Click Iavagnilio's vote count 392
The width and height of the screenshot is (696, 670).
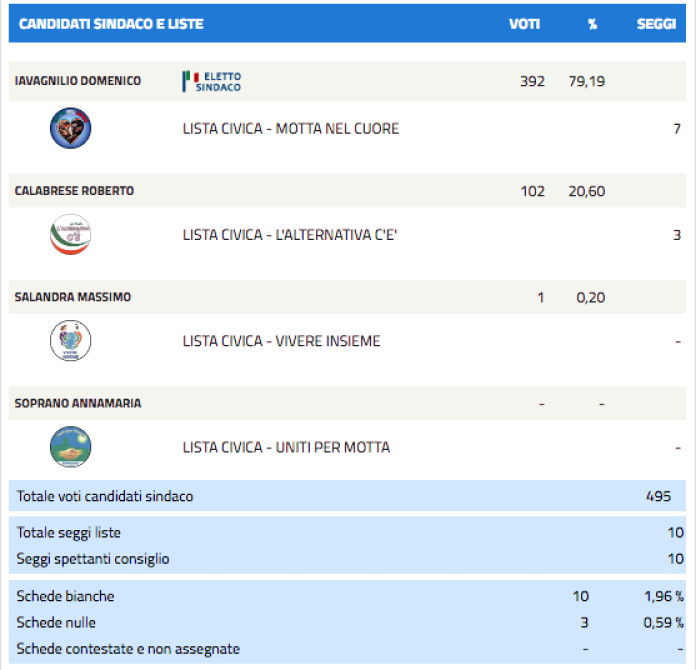coord(532,81)
